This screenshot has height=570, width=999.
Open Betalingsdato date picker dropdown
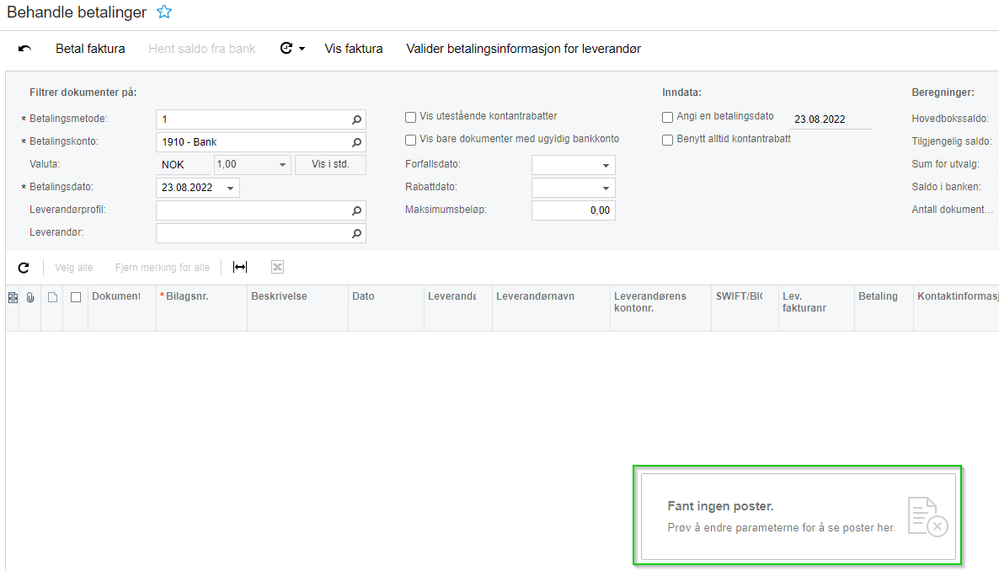click(230, 188)
